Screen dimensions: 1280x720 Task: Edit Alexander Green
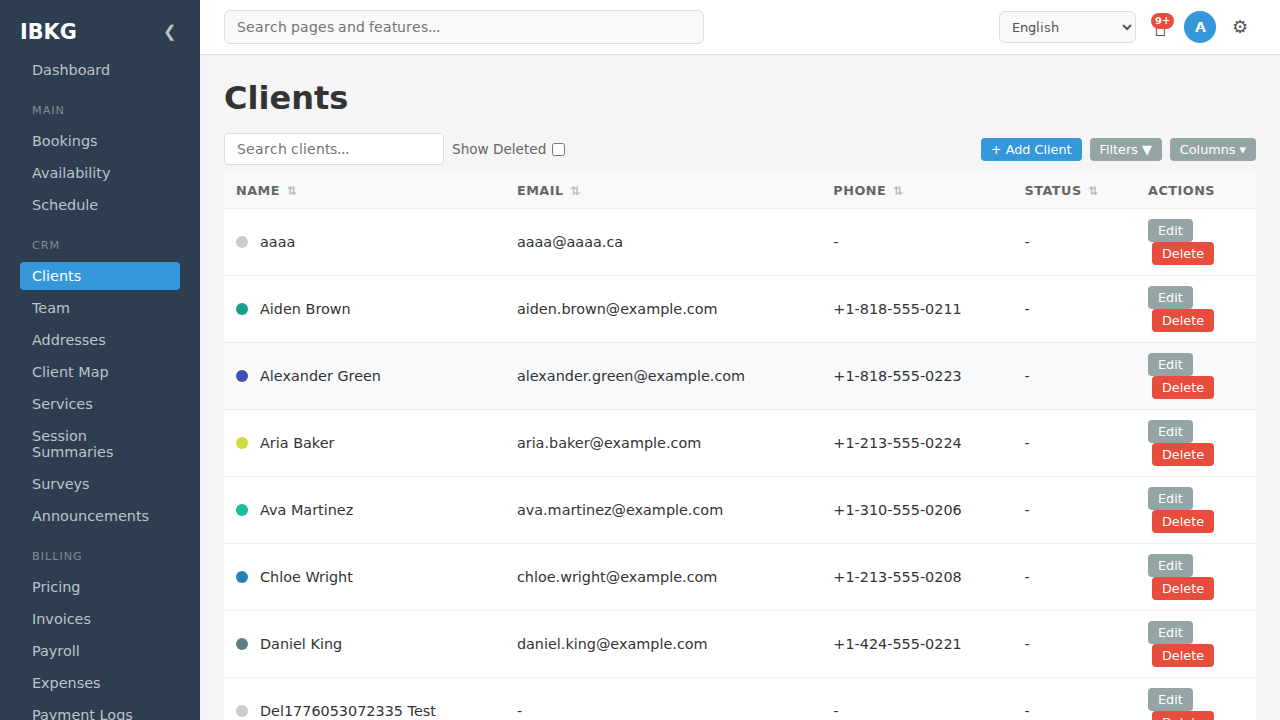(x=1170, y=365)
